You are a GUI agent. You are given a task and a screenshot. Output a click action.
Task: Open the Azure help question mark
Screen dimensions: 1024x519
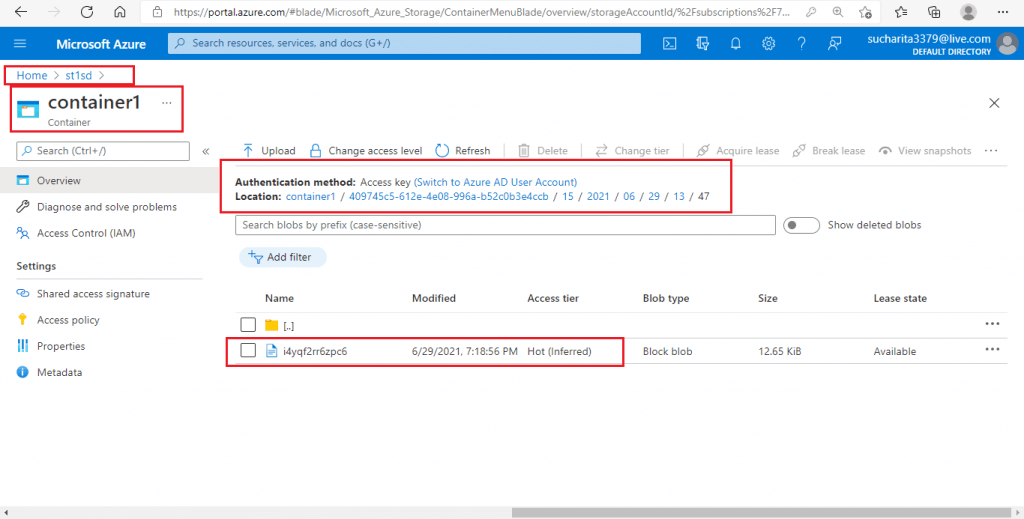802,44
